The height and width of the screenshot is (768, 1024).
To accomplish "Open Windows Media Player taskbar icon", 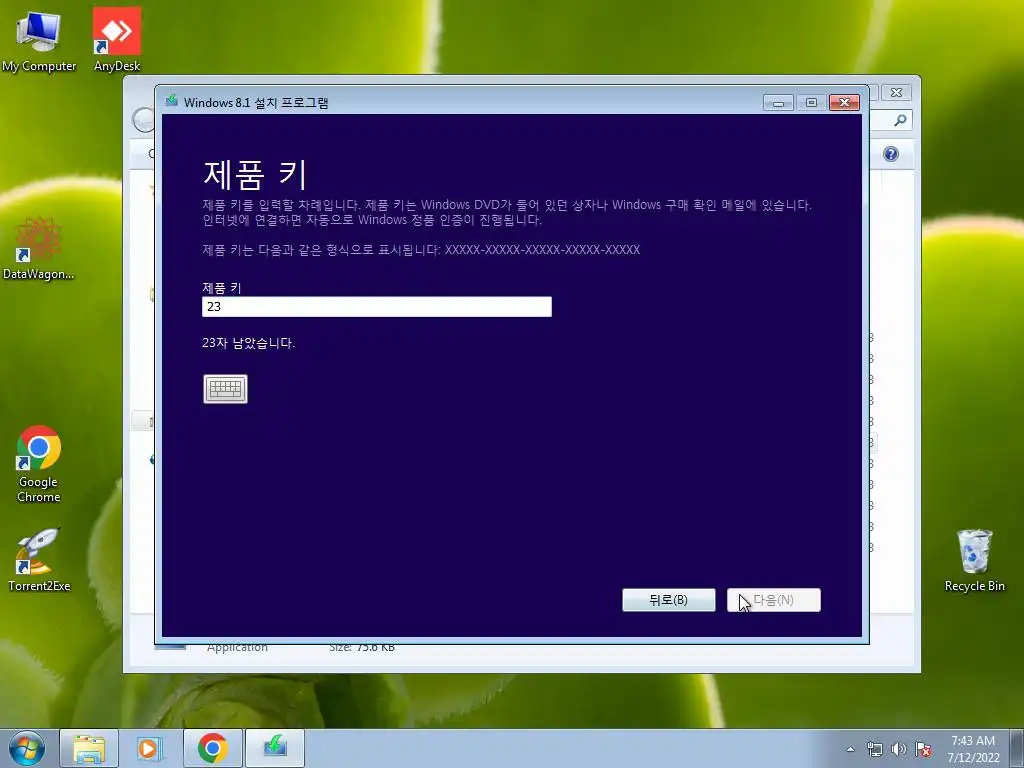I will point(150,748).
